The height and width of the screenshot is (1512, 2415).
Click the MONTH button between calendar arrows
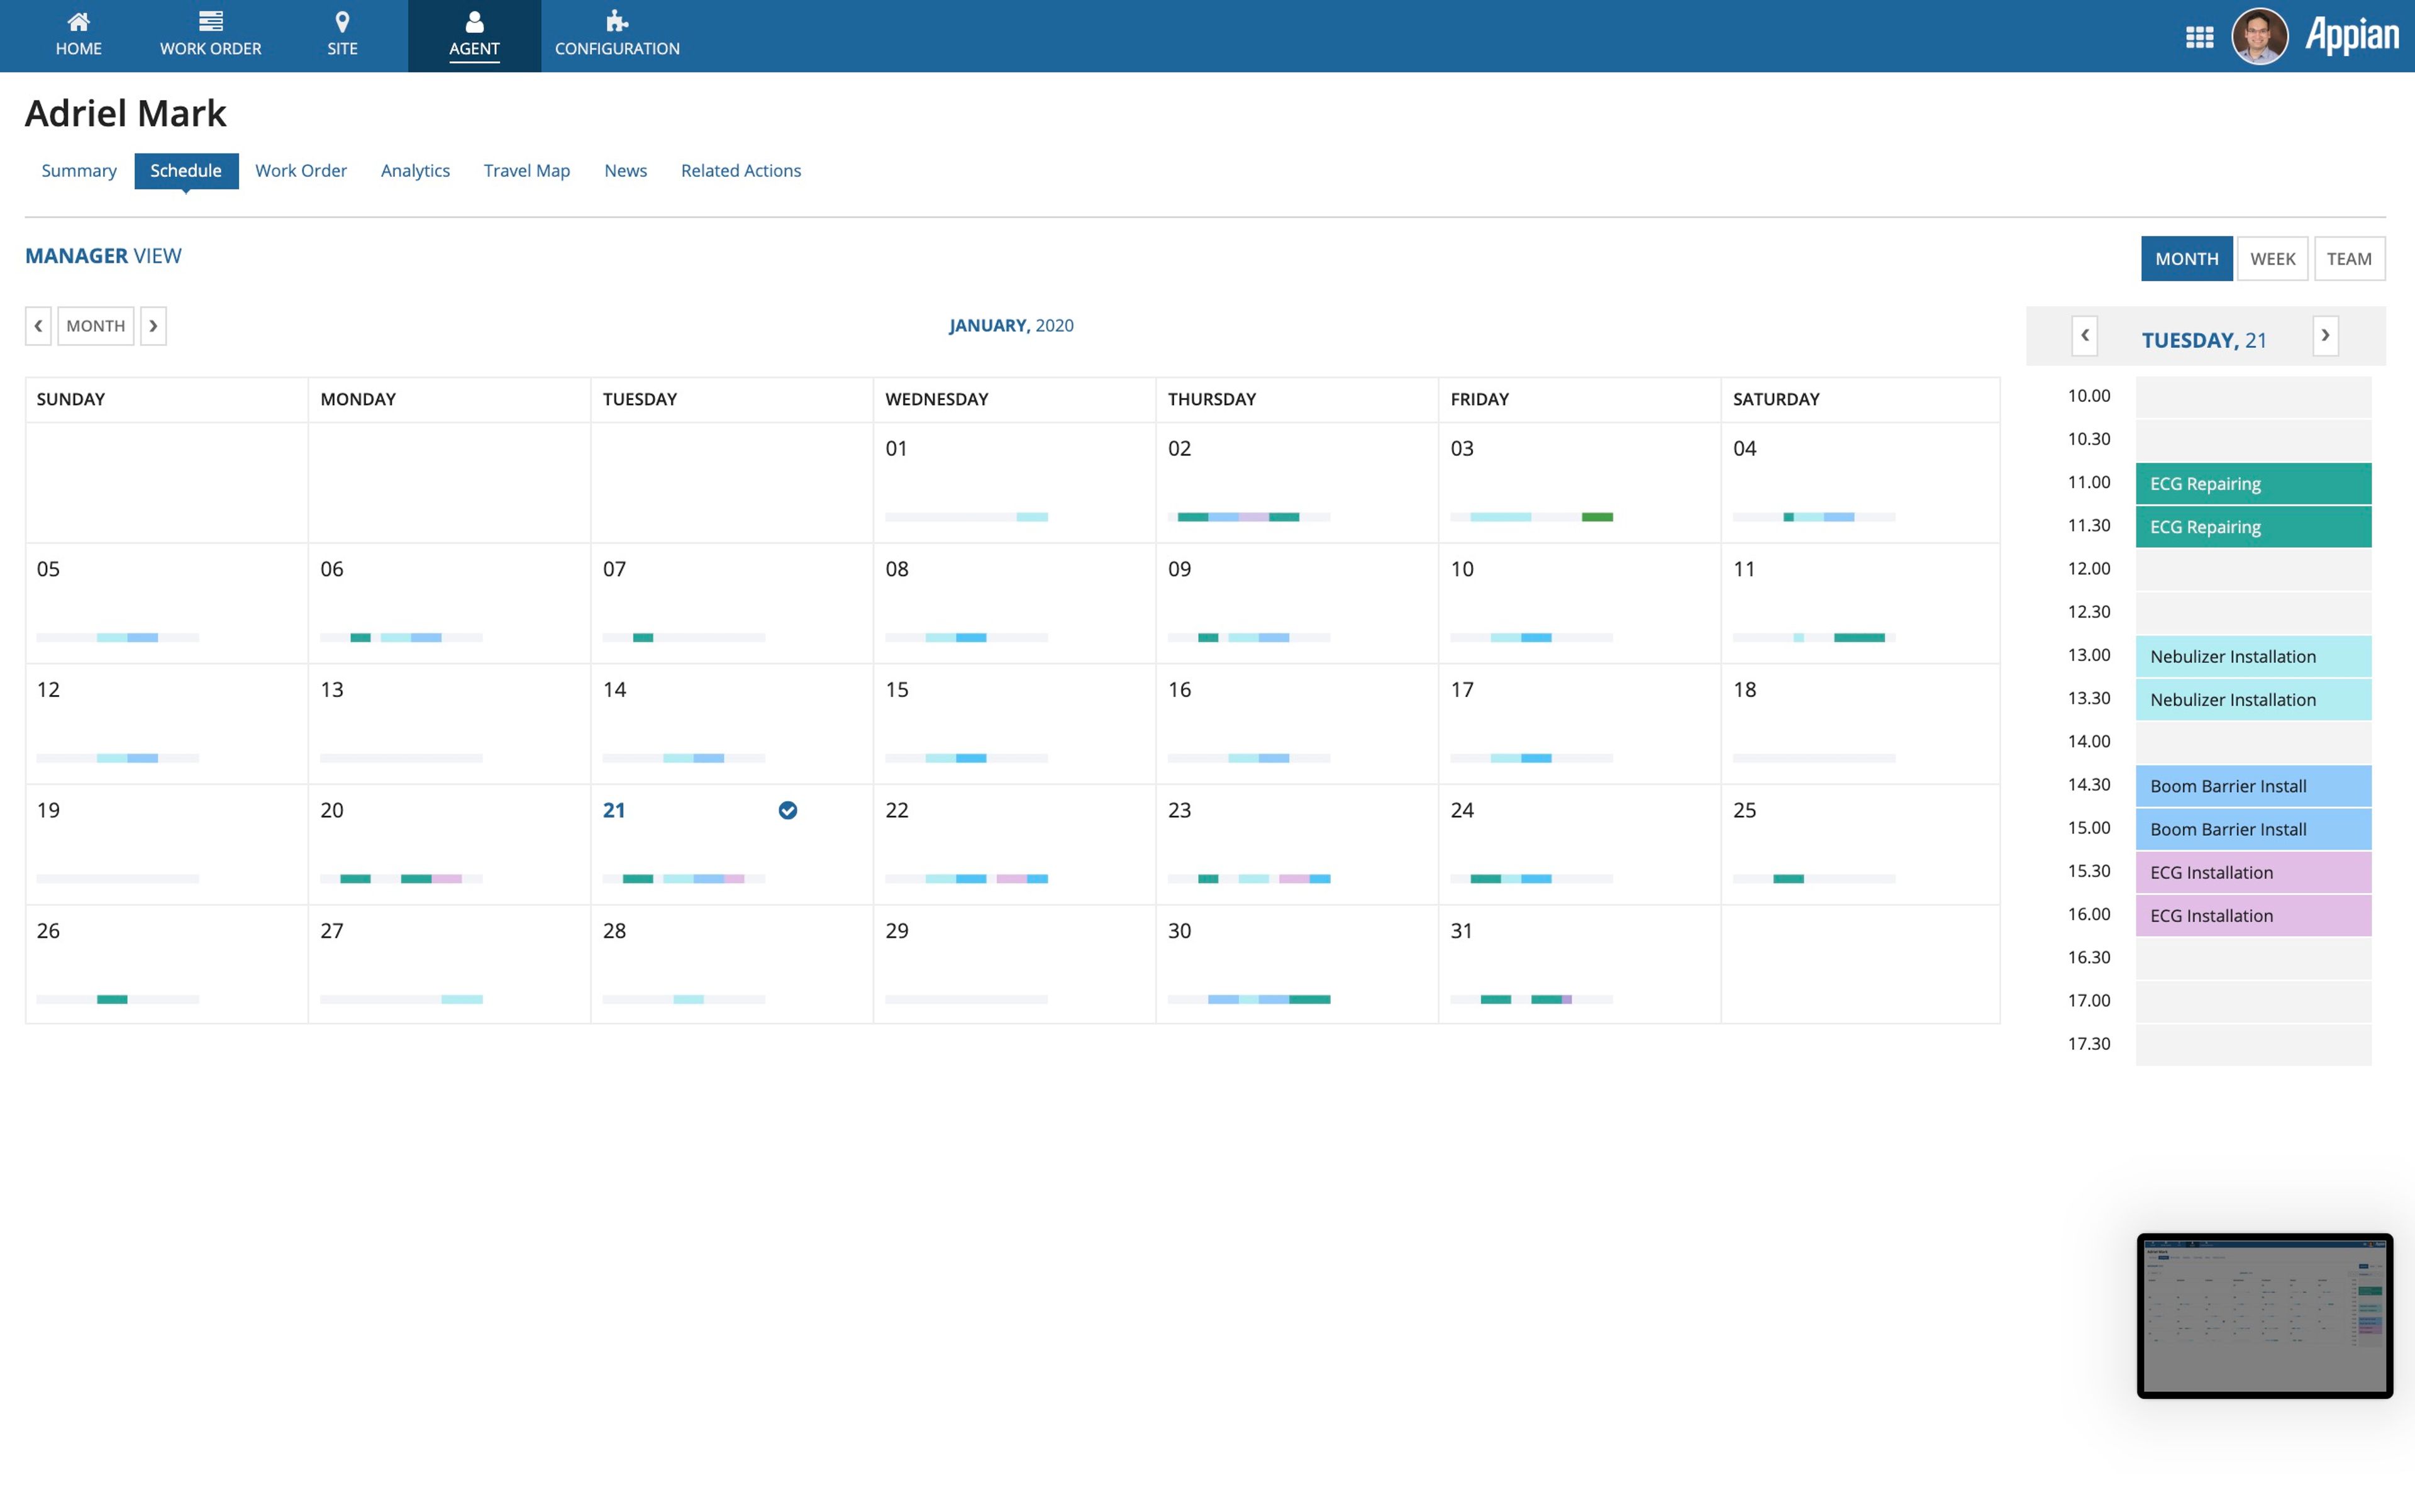(96, 326)
